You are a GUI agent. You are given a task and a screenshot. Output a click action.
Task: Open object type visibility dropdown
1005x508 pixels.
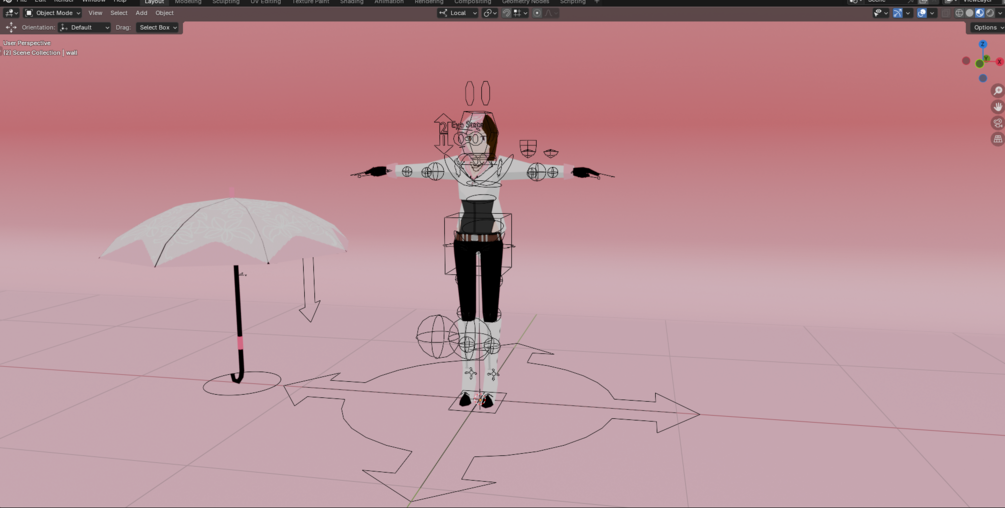[x=881, y=13]
